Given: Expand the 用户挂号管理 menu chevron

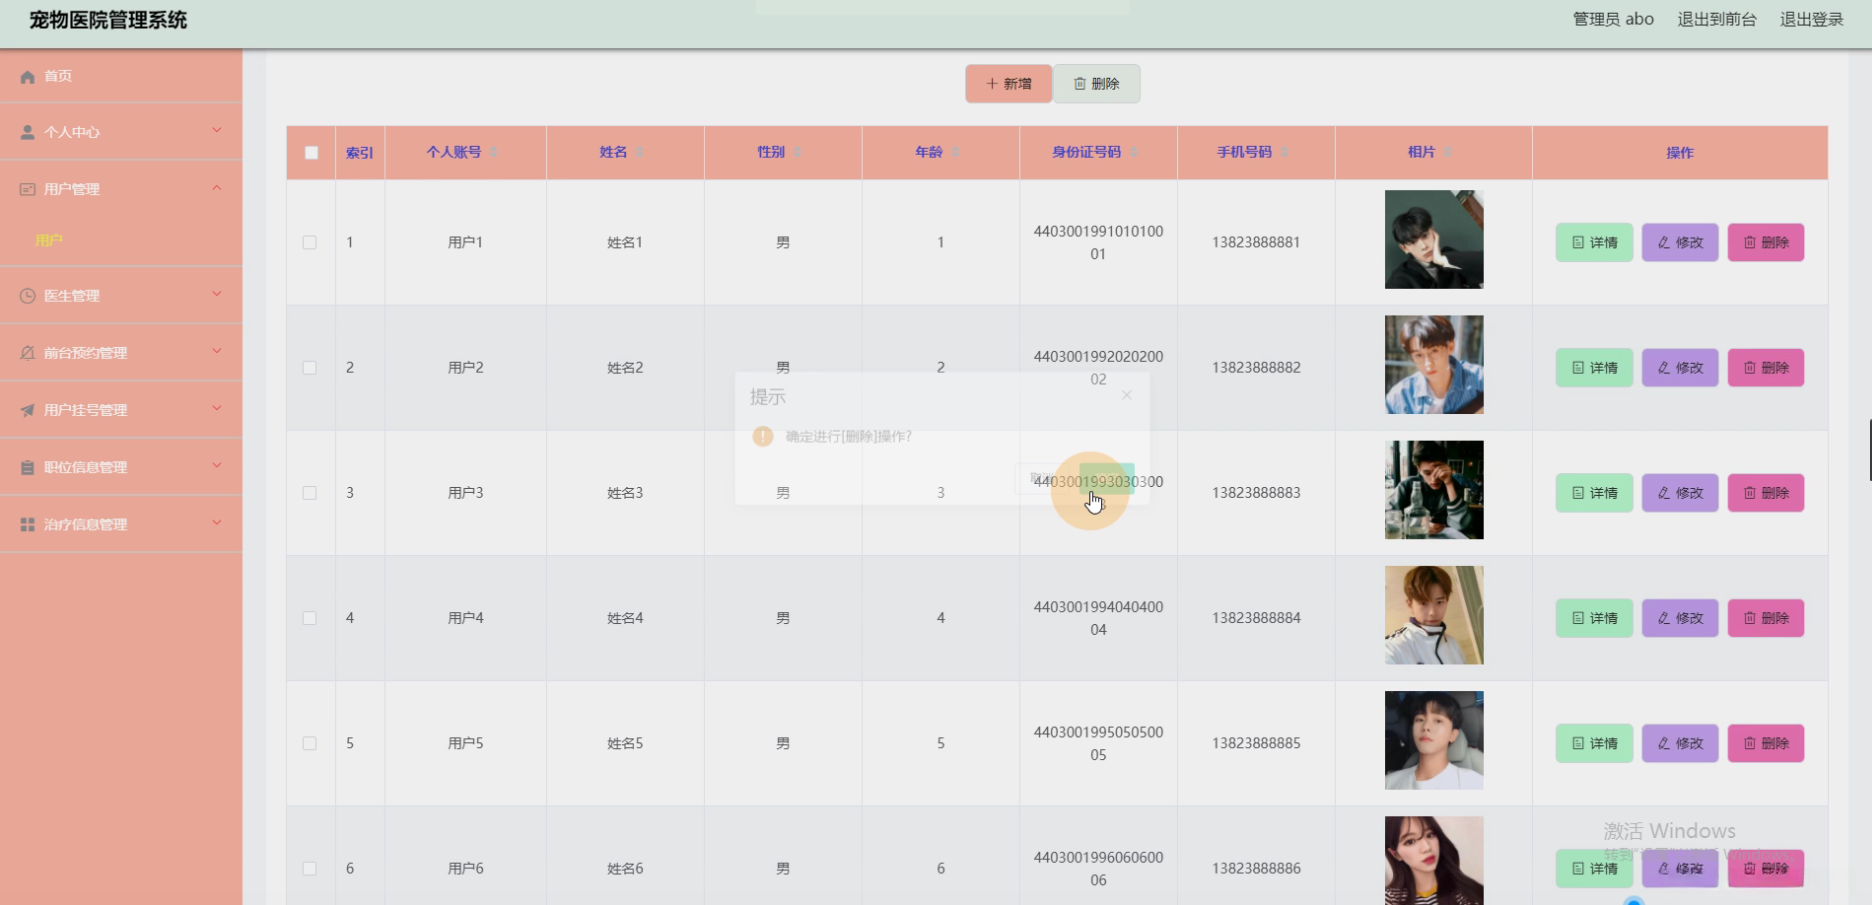Looking at the screenshot, I should [217, 408].
